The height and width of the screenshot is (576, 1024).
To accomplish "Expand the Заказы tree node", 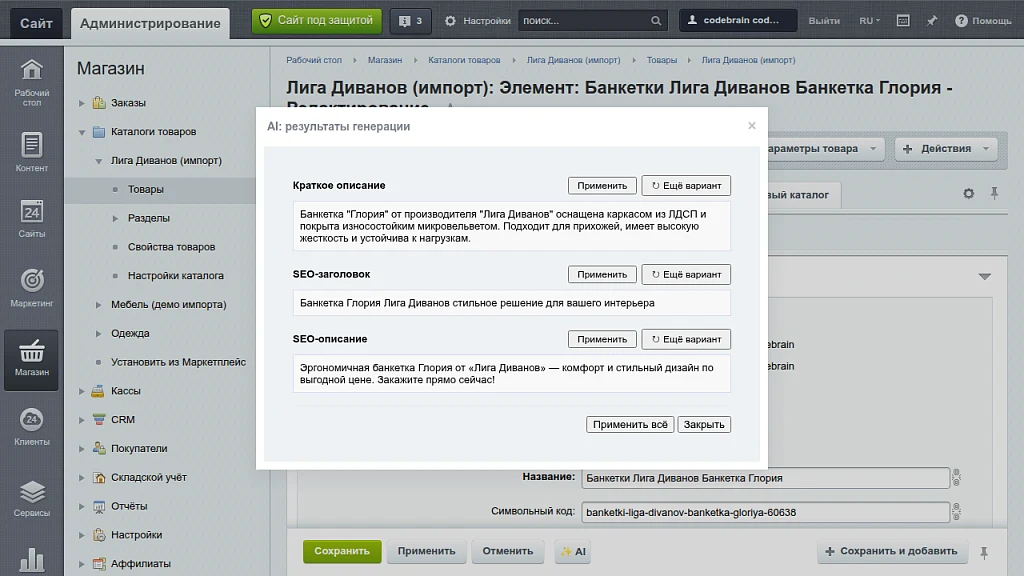I will tap(82, 103).
